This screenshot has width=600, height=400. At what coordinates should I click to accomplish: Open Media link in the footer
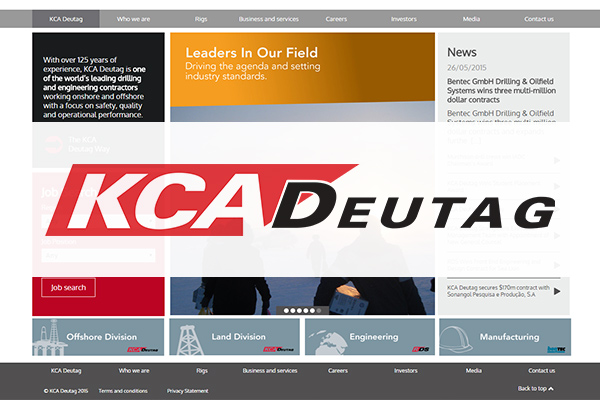(474, 371)
